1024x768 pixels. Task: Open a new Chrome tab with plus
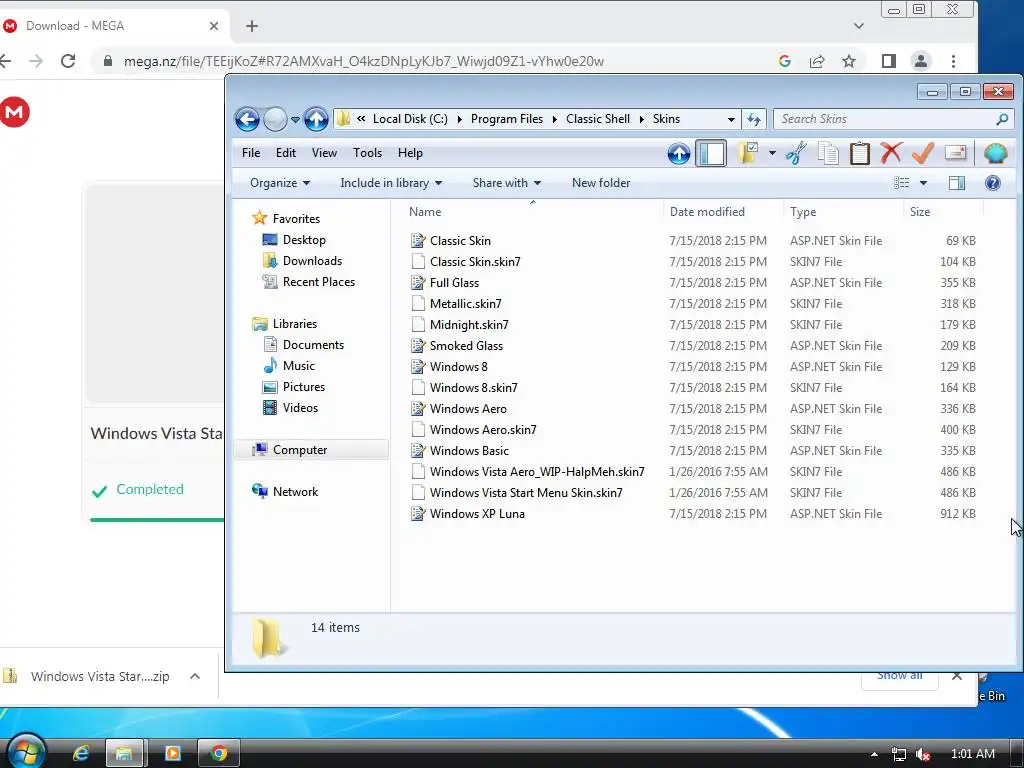click(x=252, y=26)
